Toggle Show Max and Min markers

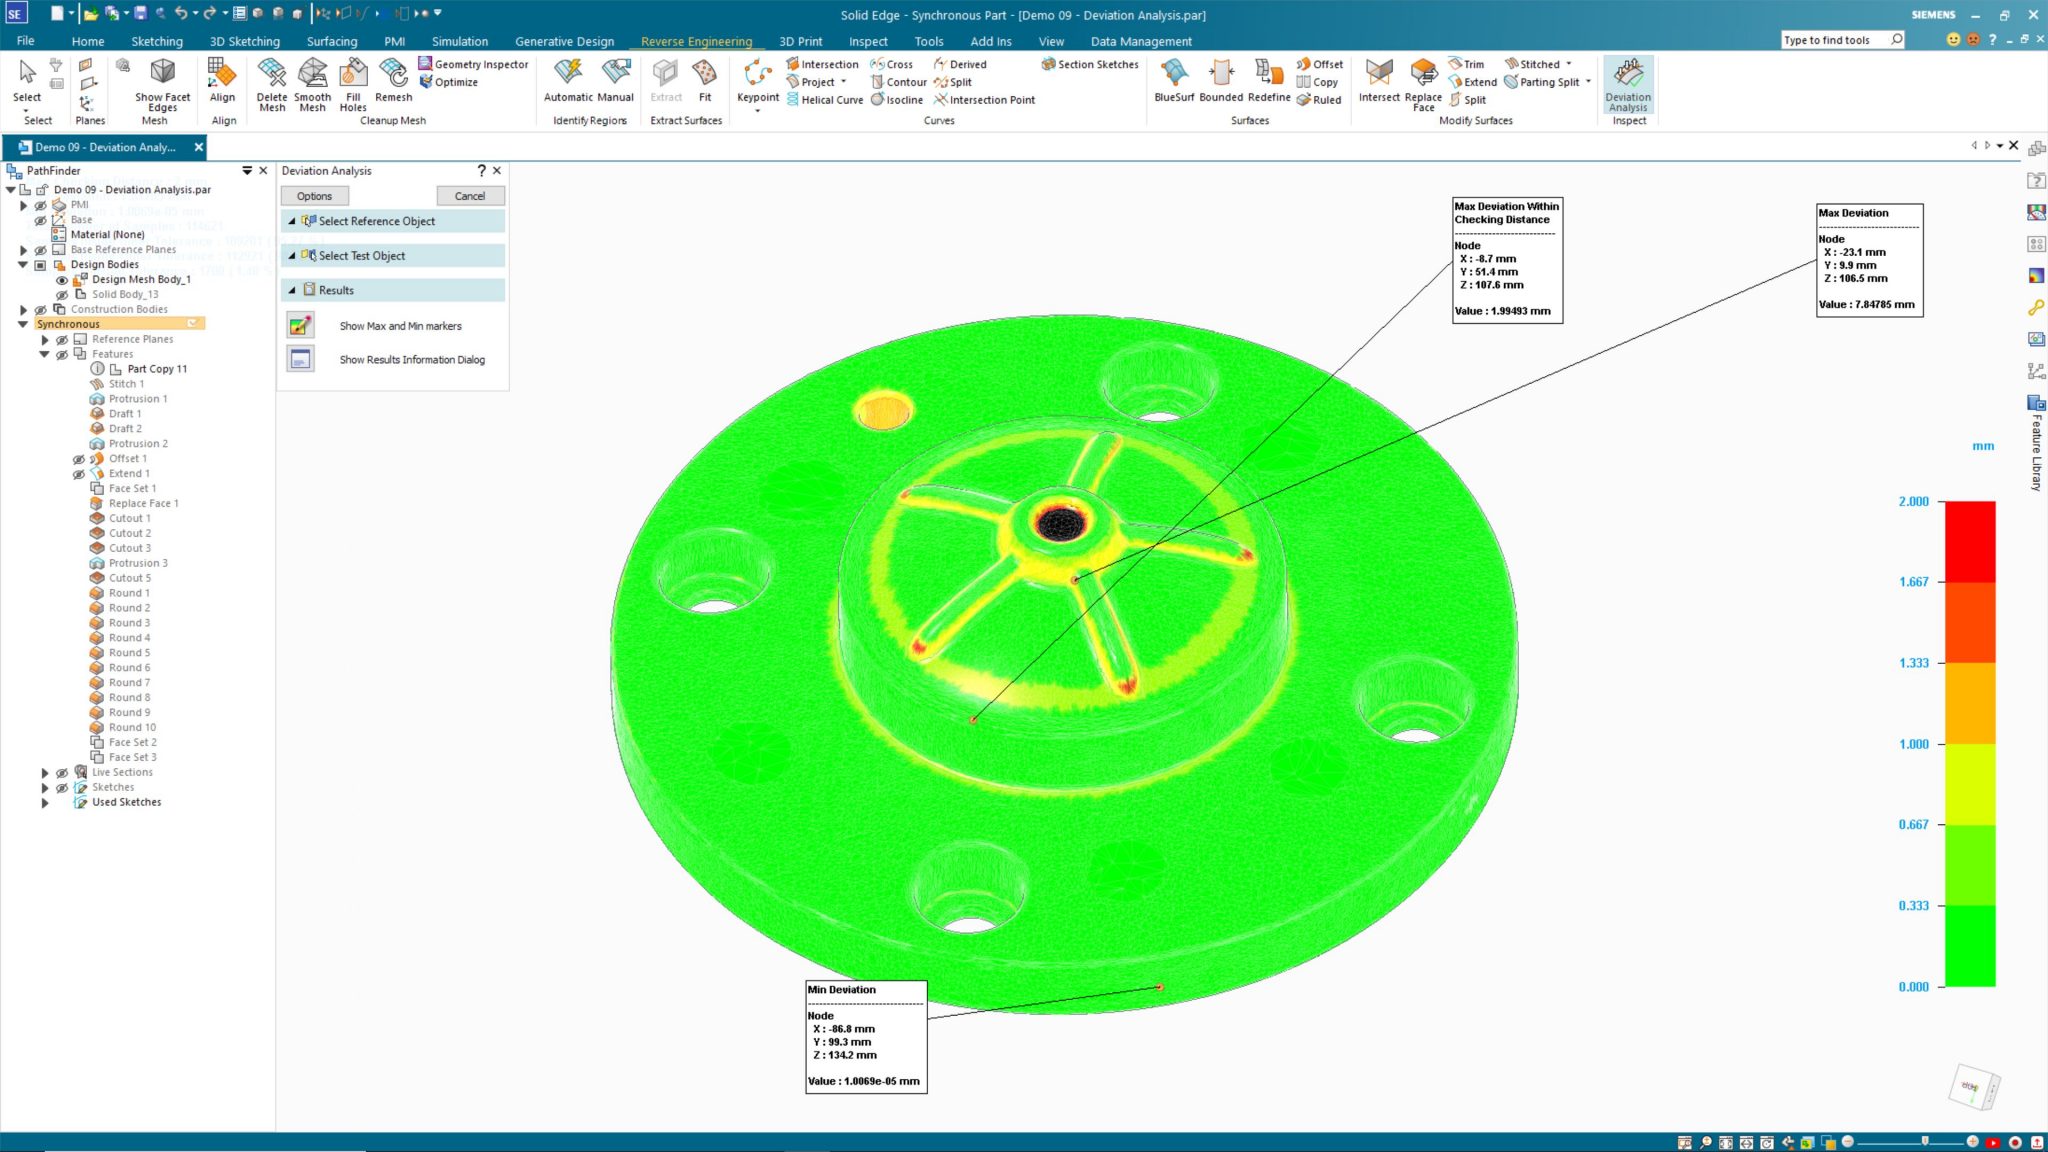pyautogui.click(x=301, y=326)
